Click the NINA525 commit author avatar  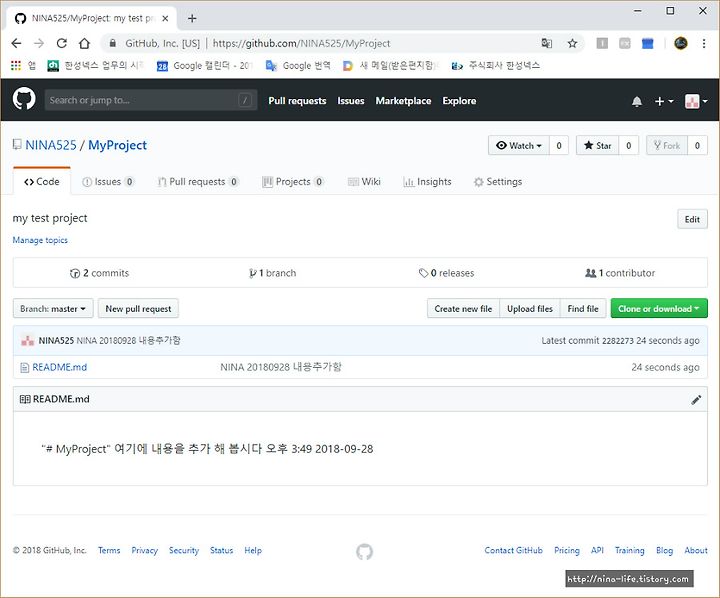(28, 340)
